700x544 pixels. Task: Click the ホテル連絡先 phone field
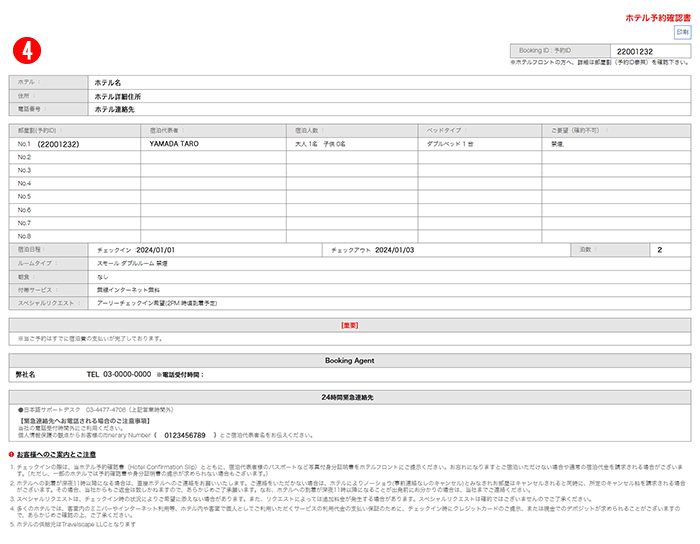(115, 110)
